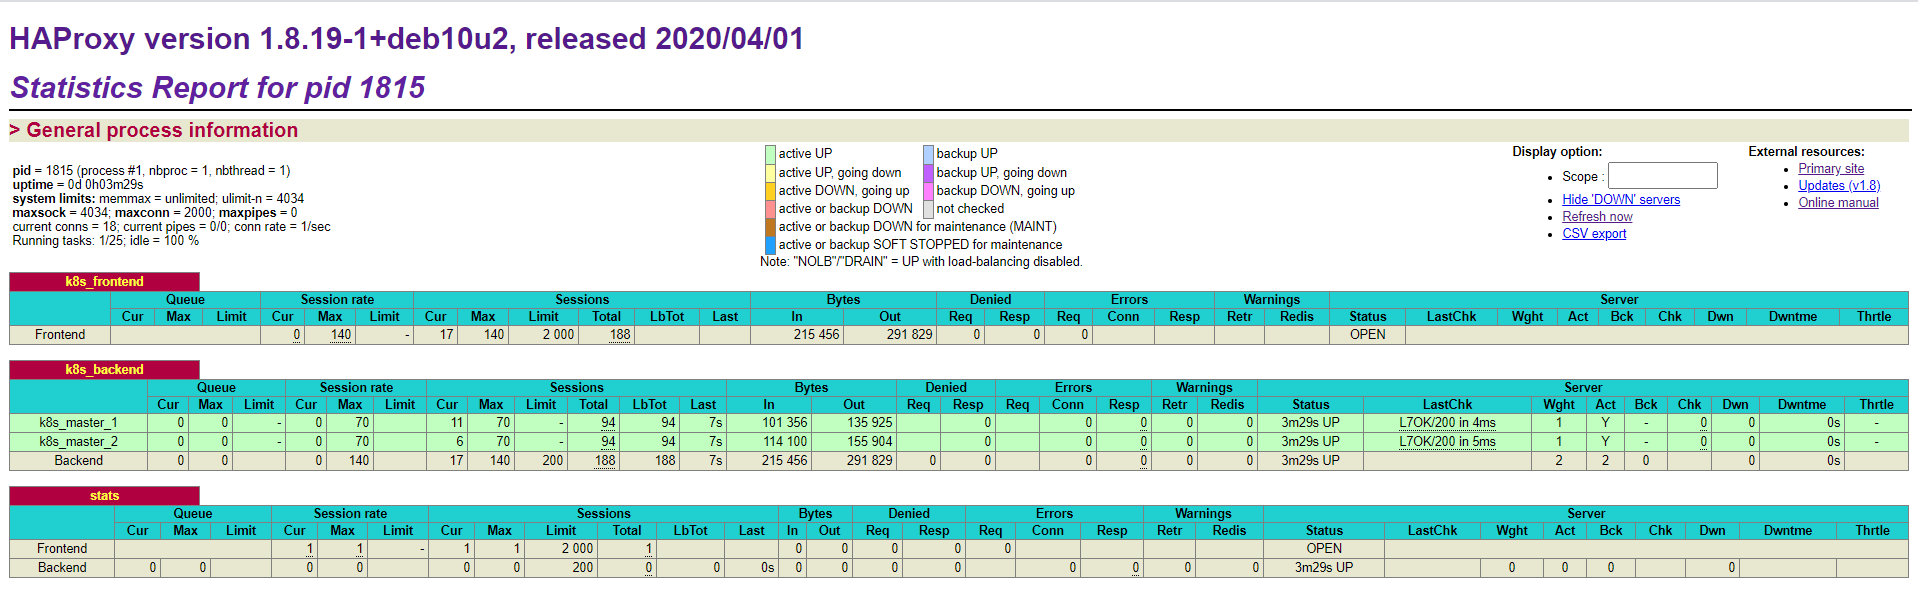Screen dimensions: 1918x590
Task: Click the Scope input field
Action: 1662,176
